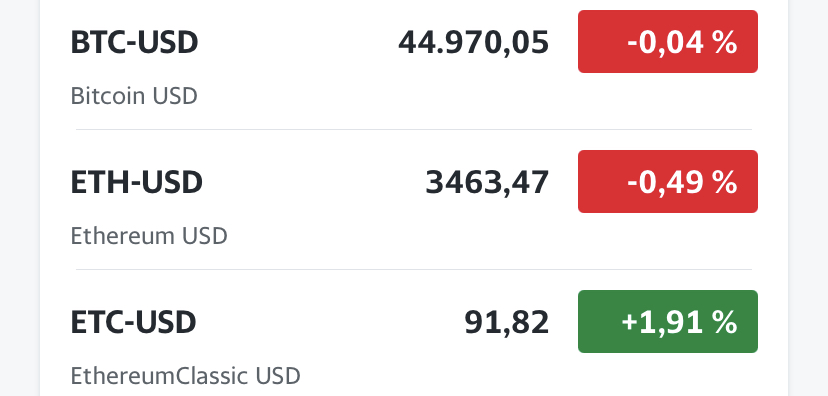The height and width of the screenshot is (396, 828).
Task: Click the divider line below Ethereum USD
Action: 413,269
